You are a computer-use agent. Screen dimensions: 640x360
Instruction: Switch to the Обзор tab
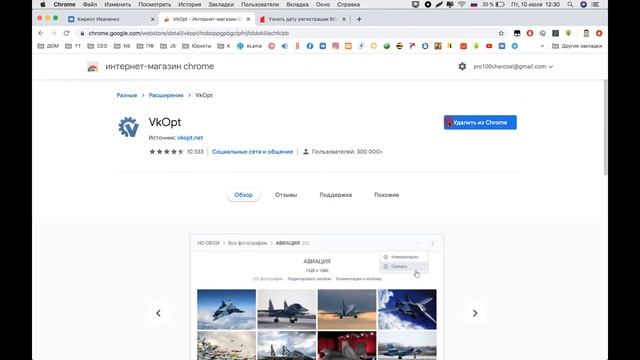[x=243, y=195]
